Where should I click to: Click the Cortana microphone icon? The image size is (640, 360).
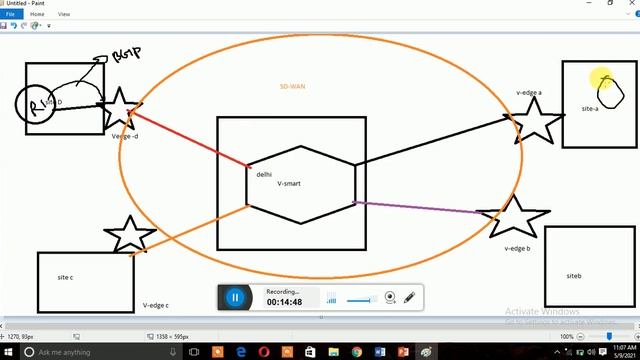[x=173, y=352]
